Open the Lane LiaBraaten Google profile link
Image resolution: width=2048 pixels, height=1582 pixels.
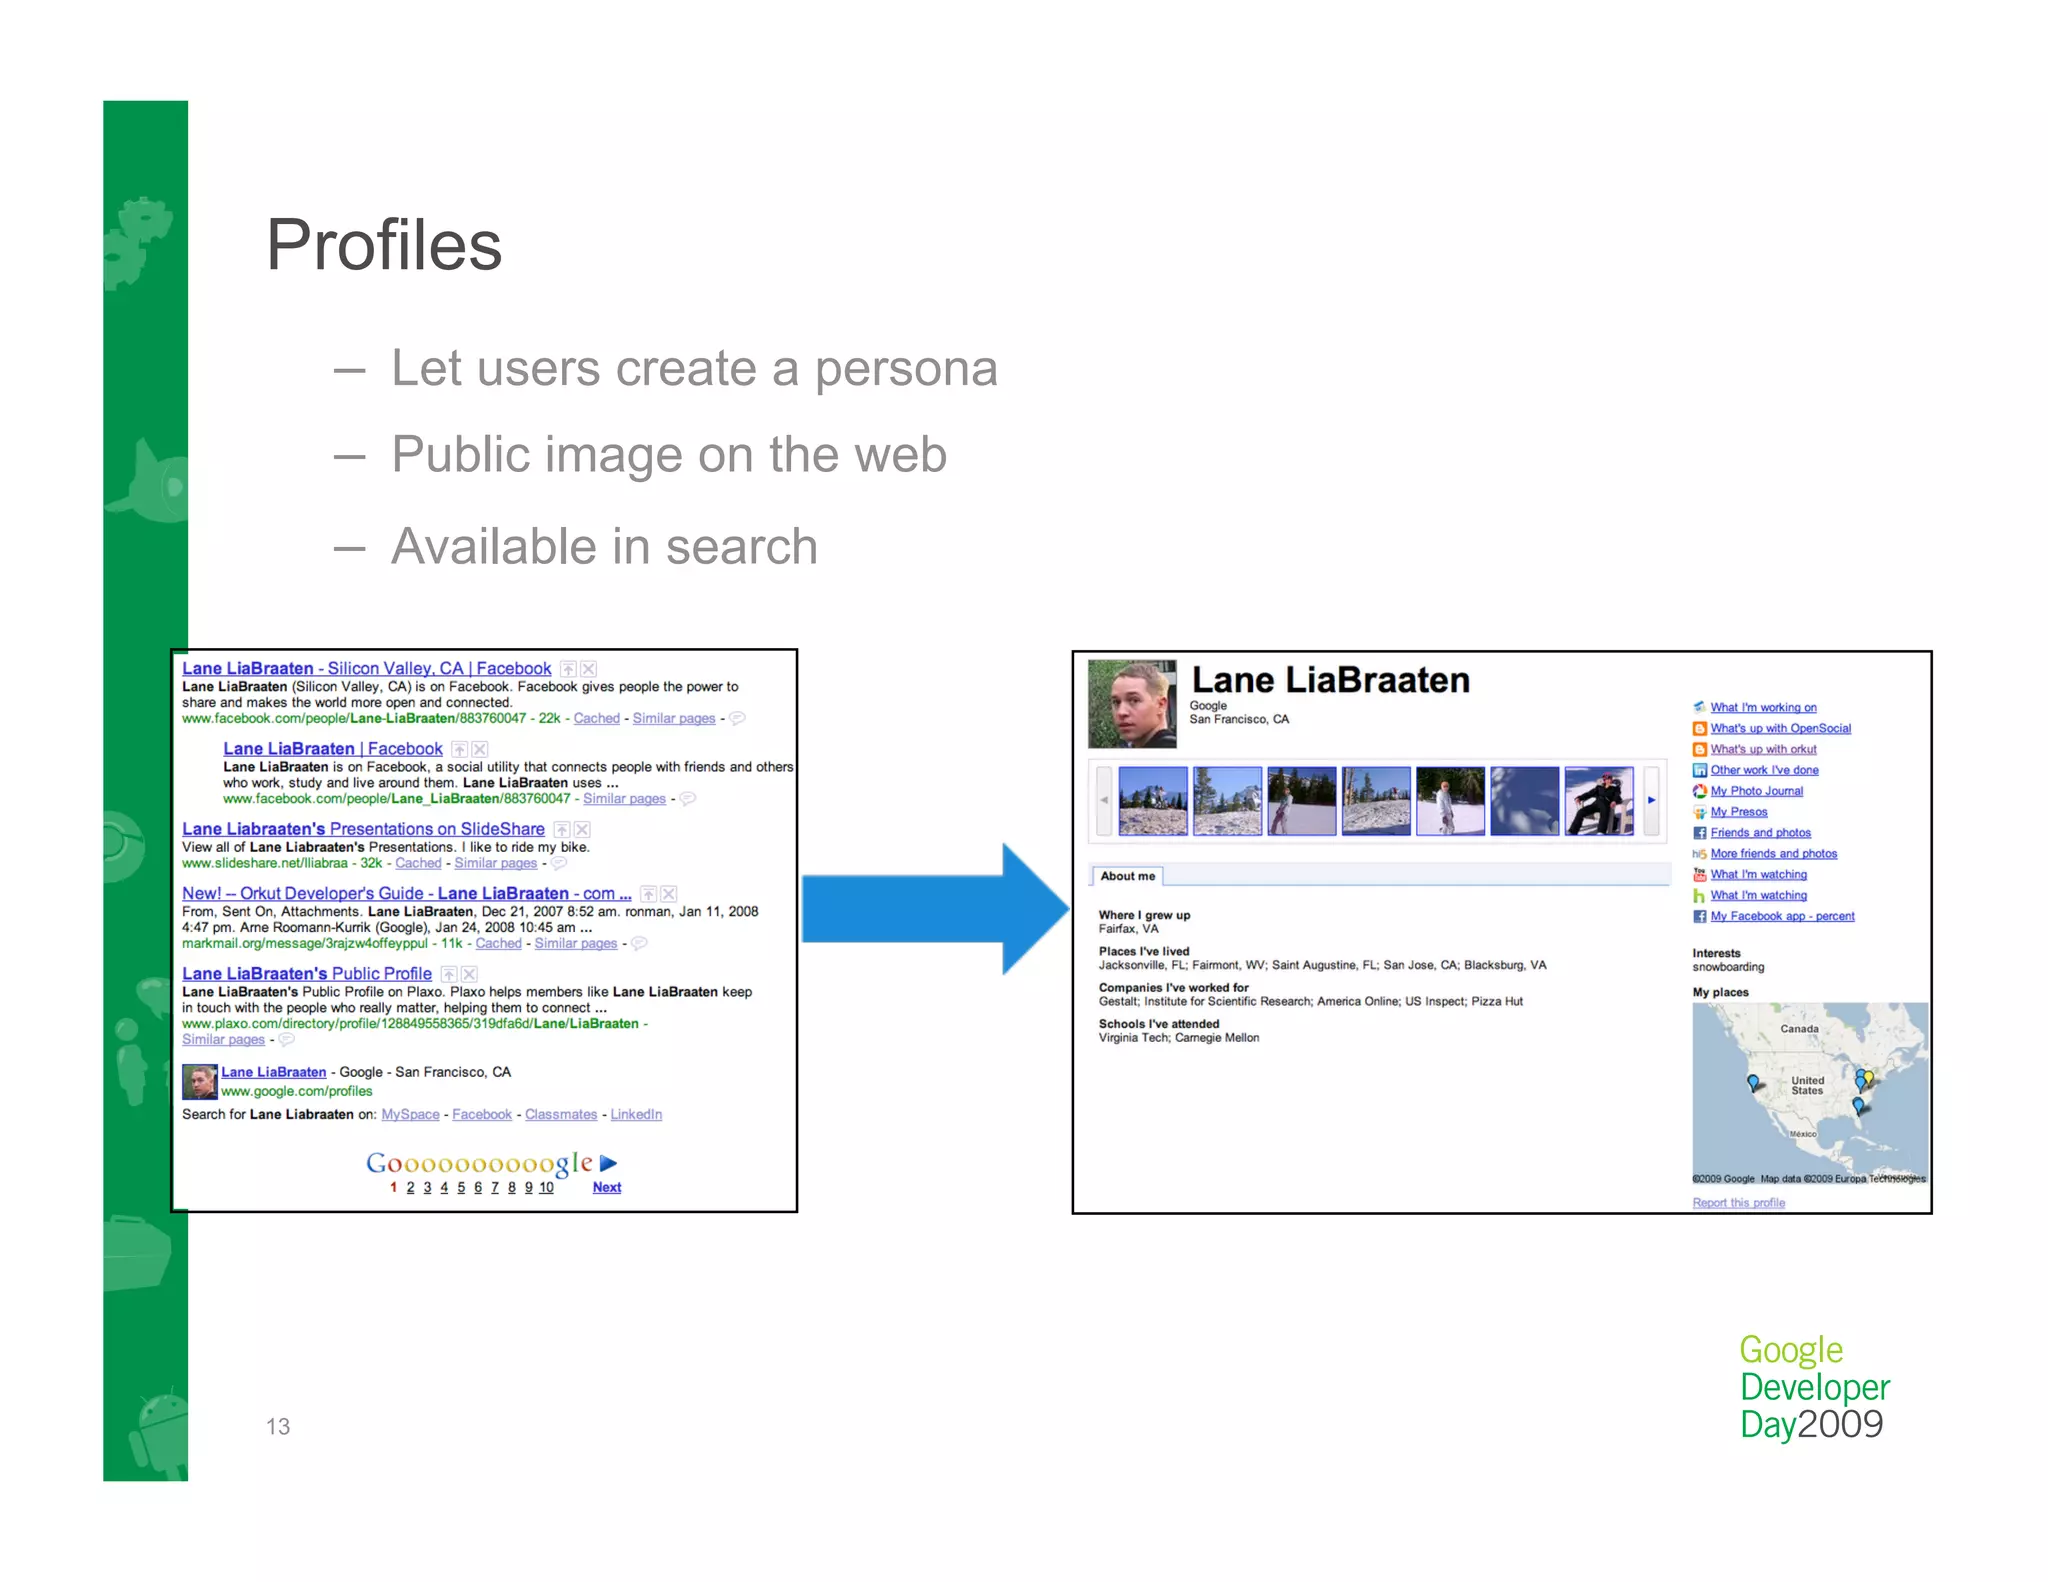click(x=273, y=1072)
